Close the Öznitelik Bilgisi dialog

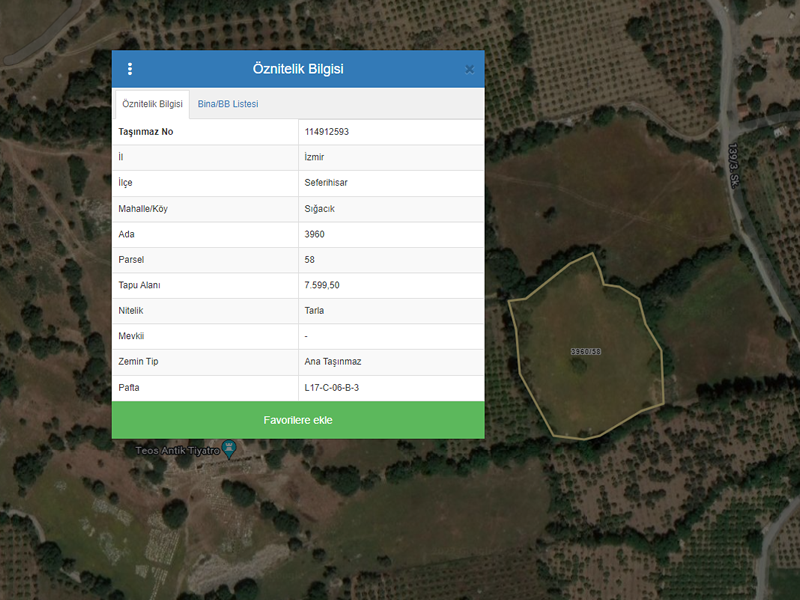point(469,69)
